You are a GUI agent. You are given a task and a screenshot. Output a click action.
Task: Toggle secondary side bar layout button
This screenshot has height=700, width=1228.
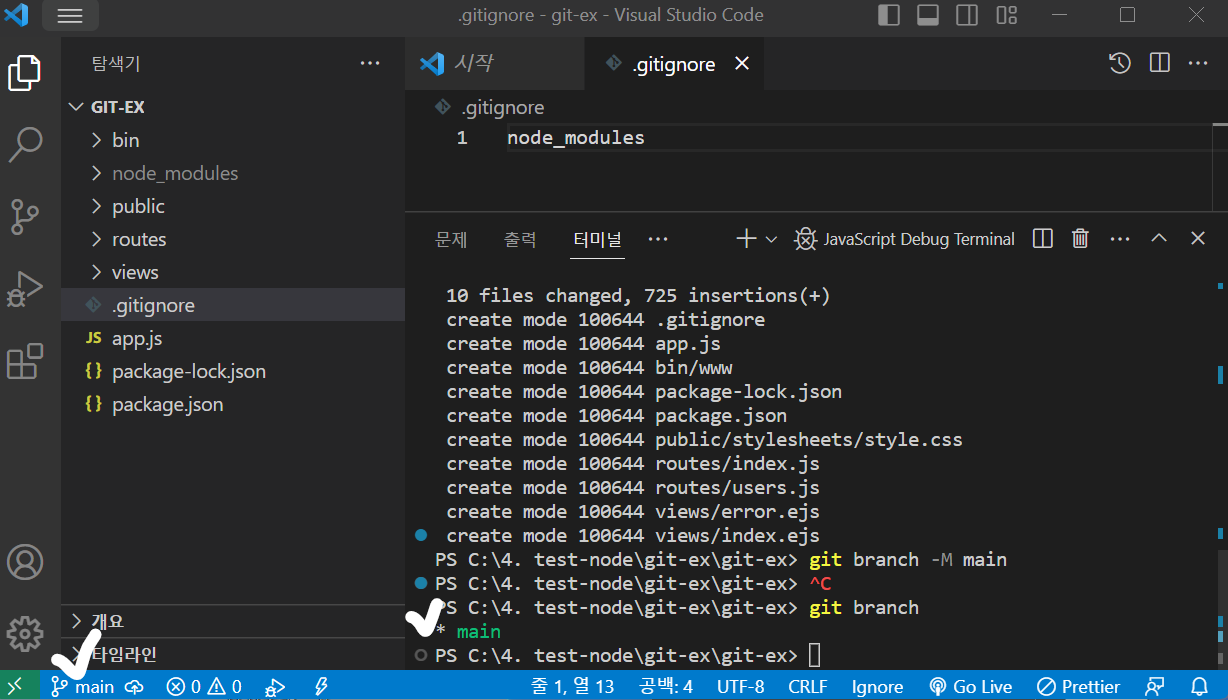point(967,15)
